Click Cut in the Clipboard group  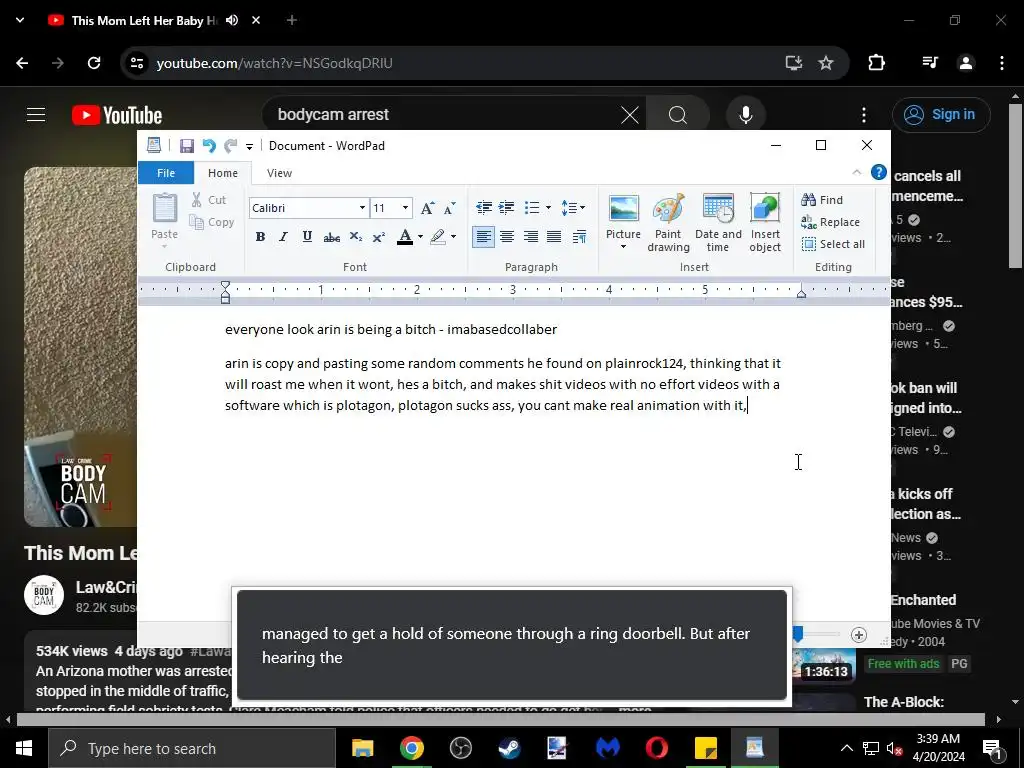(208, 200)
